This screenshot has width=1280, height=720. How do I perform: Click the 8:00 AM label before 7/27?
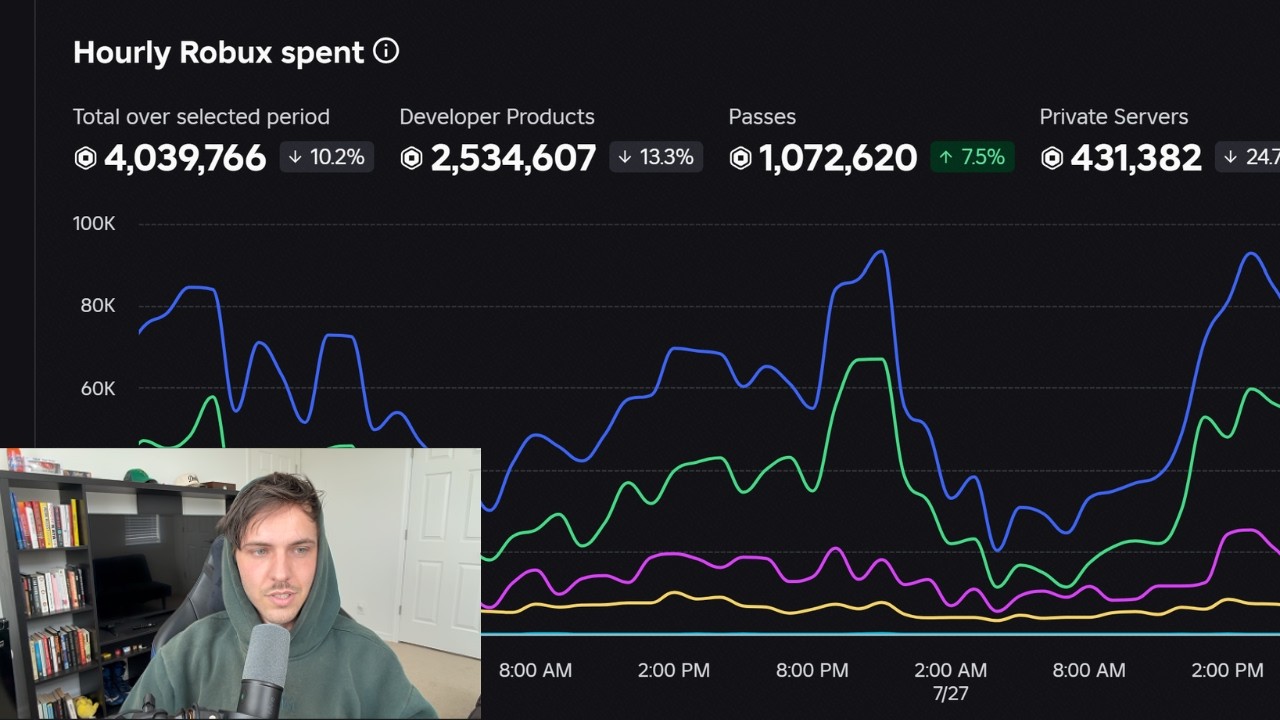(x=535, y=670)
